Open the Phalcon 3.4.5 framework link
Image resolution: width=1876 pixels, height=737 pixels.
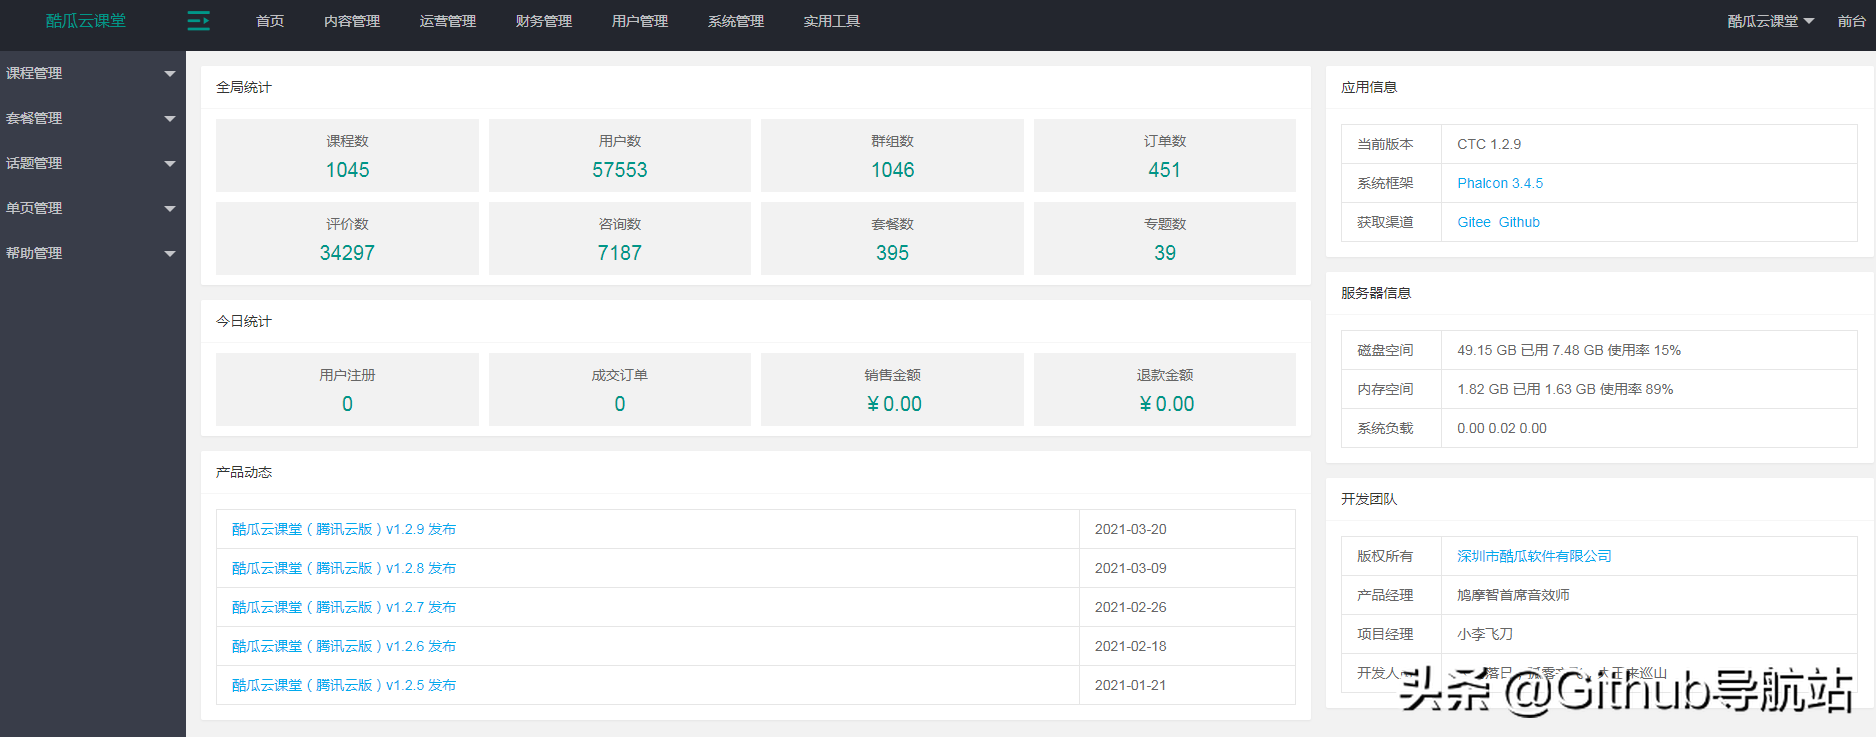pyautogui.click(x=1500, y=183)
